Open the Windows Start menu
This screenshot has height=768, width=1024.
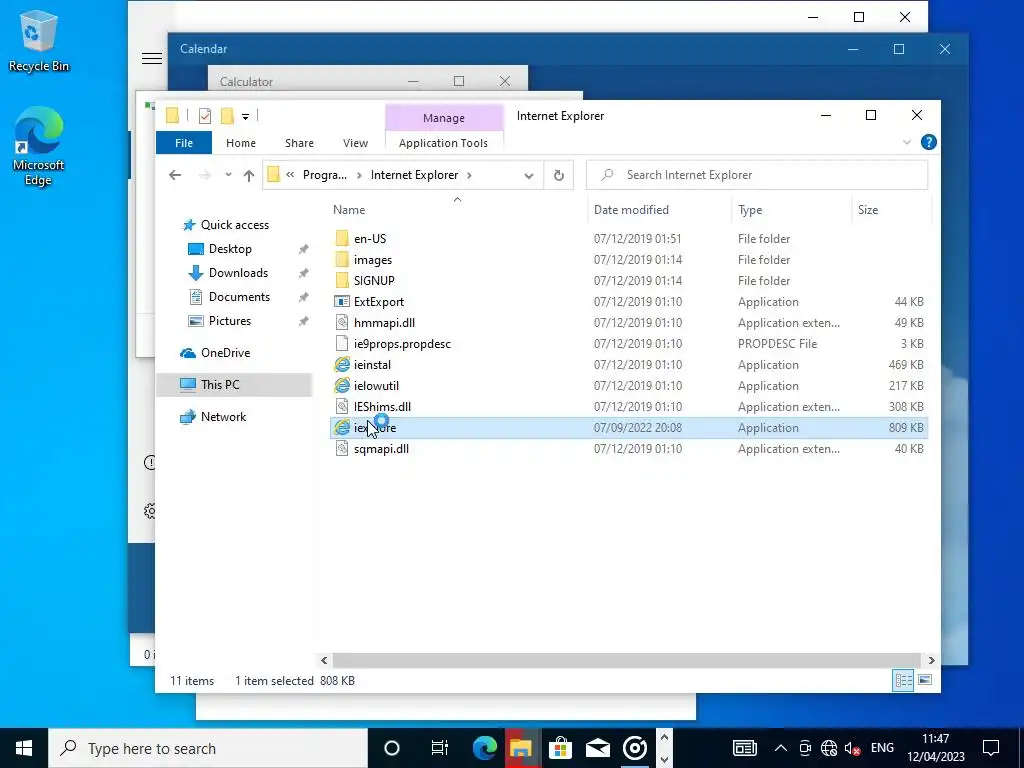click(24, 748)
